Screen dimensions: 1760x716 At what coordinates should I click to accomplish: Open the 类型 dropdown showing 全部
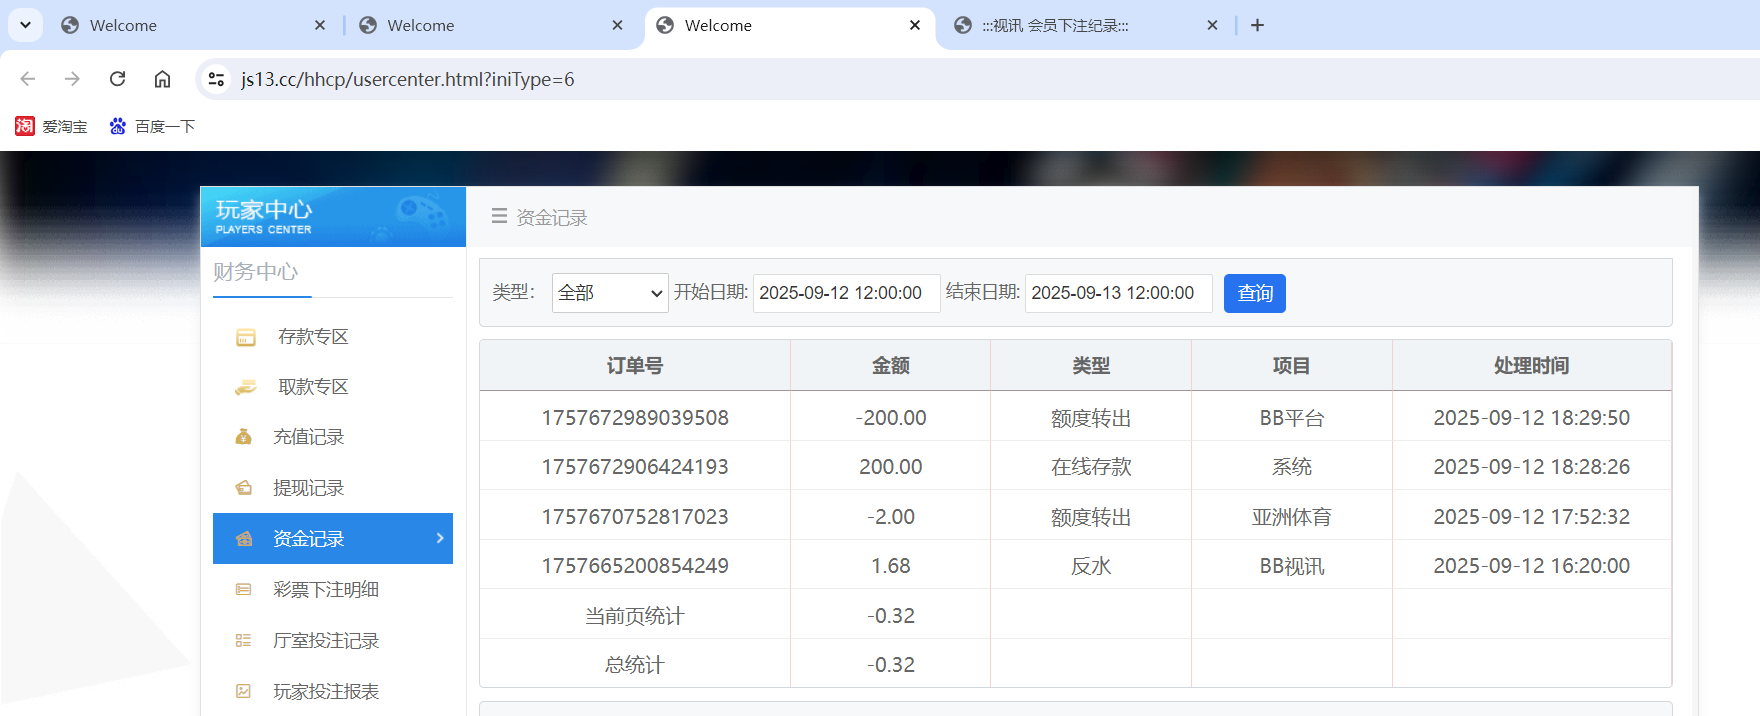(609, 293)
